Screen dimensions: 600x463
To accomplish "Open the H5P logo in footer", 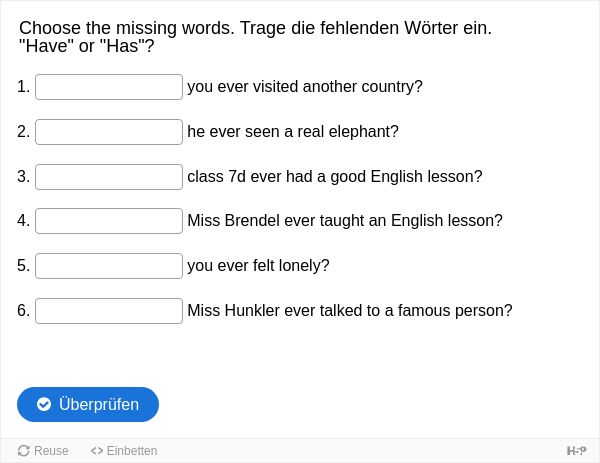I will (576, 451).
